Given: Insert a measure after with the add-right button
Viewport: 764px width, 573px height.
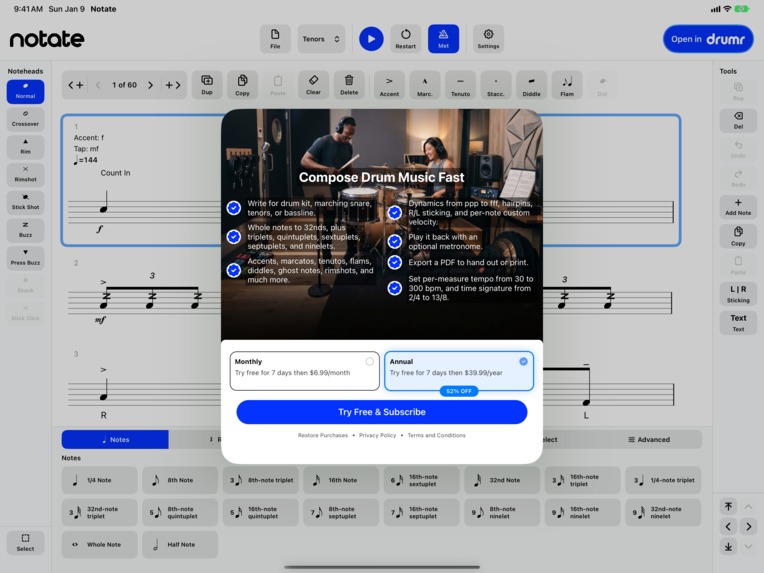Looking at the screenshot, I should 172,85.
